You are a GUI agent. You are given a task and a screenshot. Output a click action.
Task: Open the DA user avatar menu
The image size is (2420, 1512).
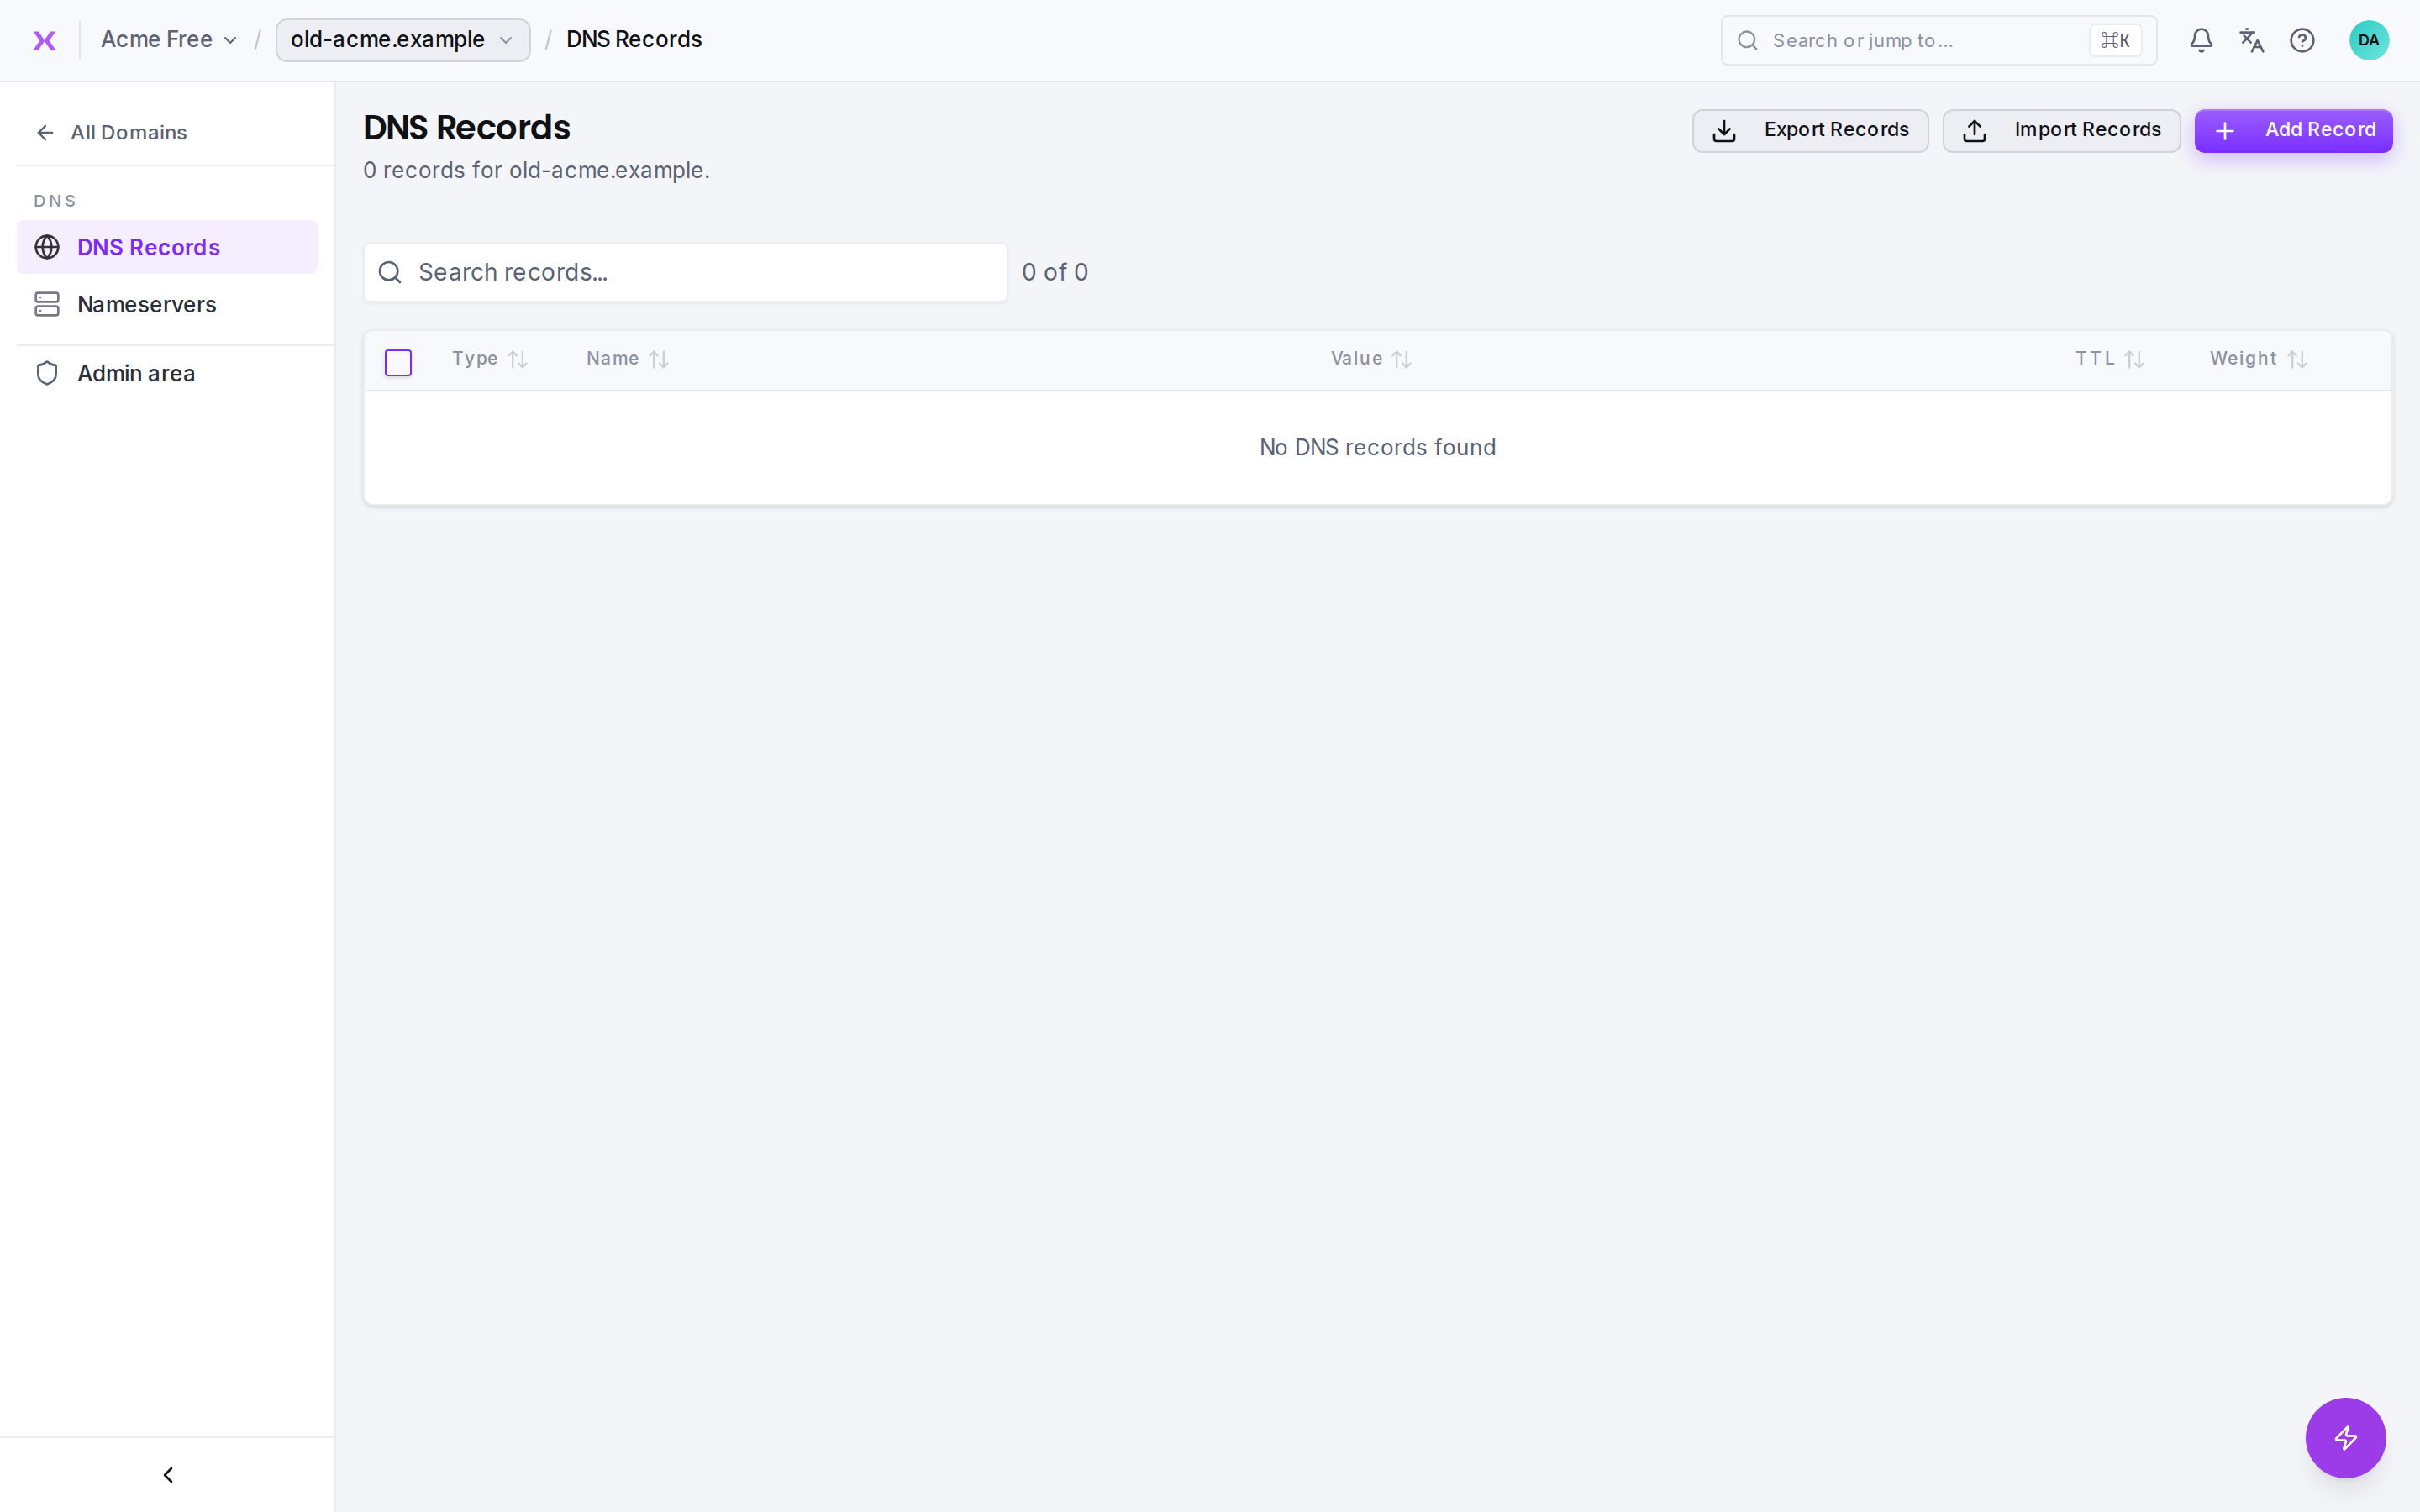(2368, 40)
